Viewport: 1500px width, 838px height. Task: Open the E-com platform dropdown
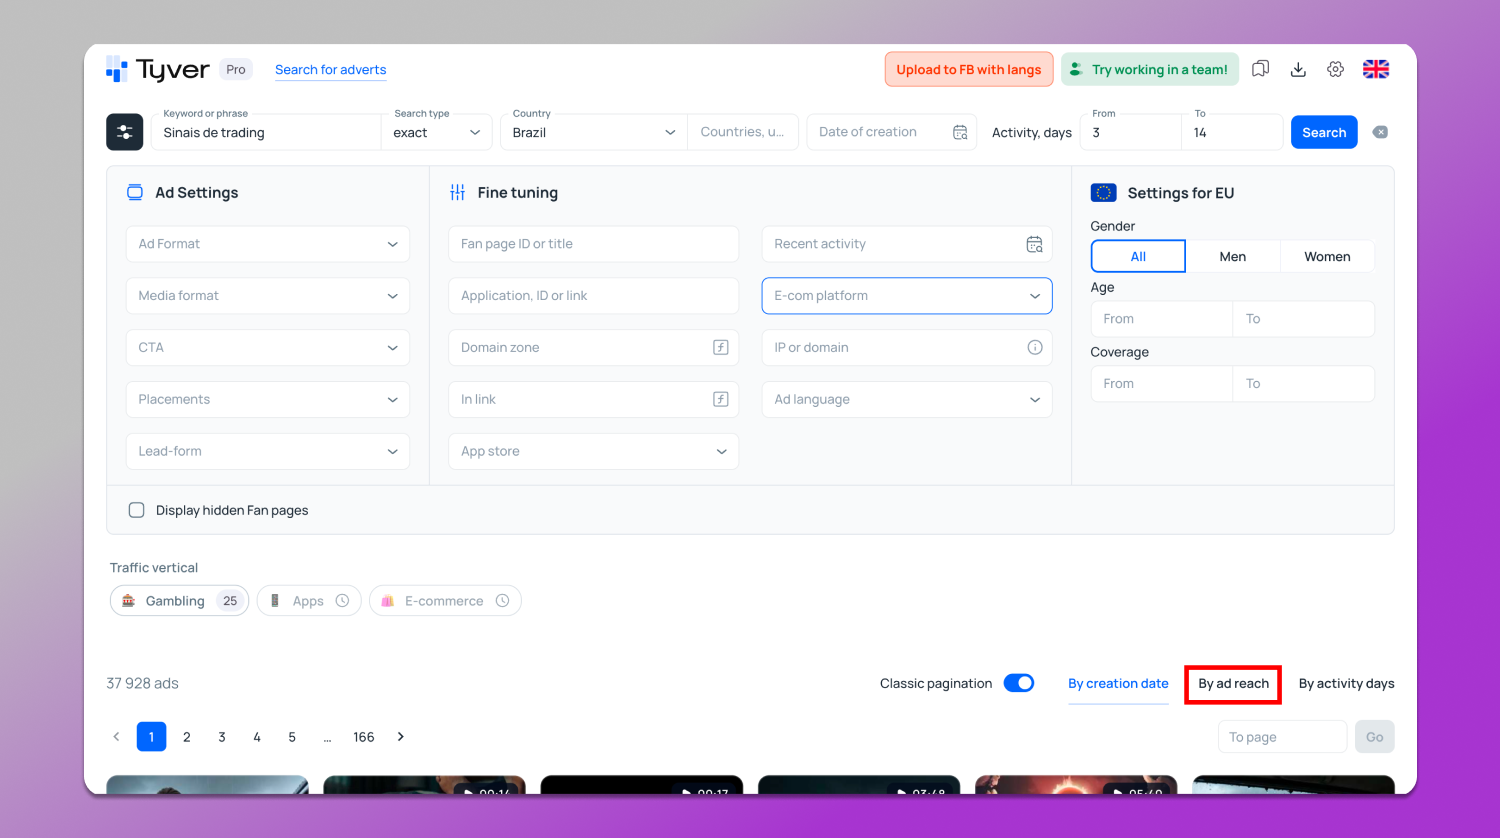(x=906, y=296)
